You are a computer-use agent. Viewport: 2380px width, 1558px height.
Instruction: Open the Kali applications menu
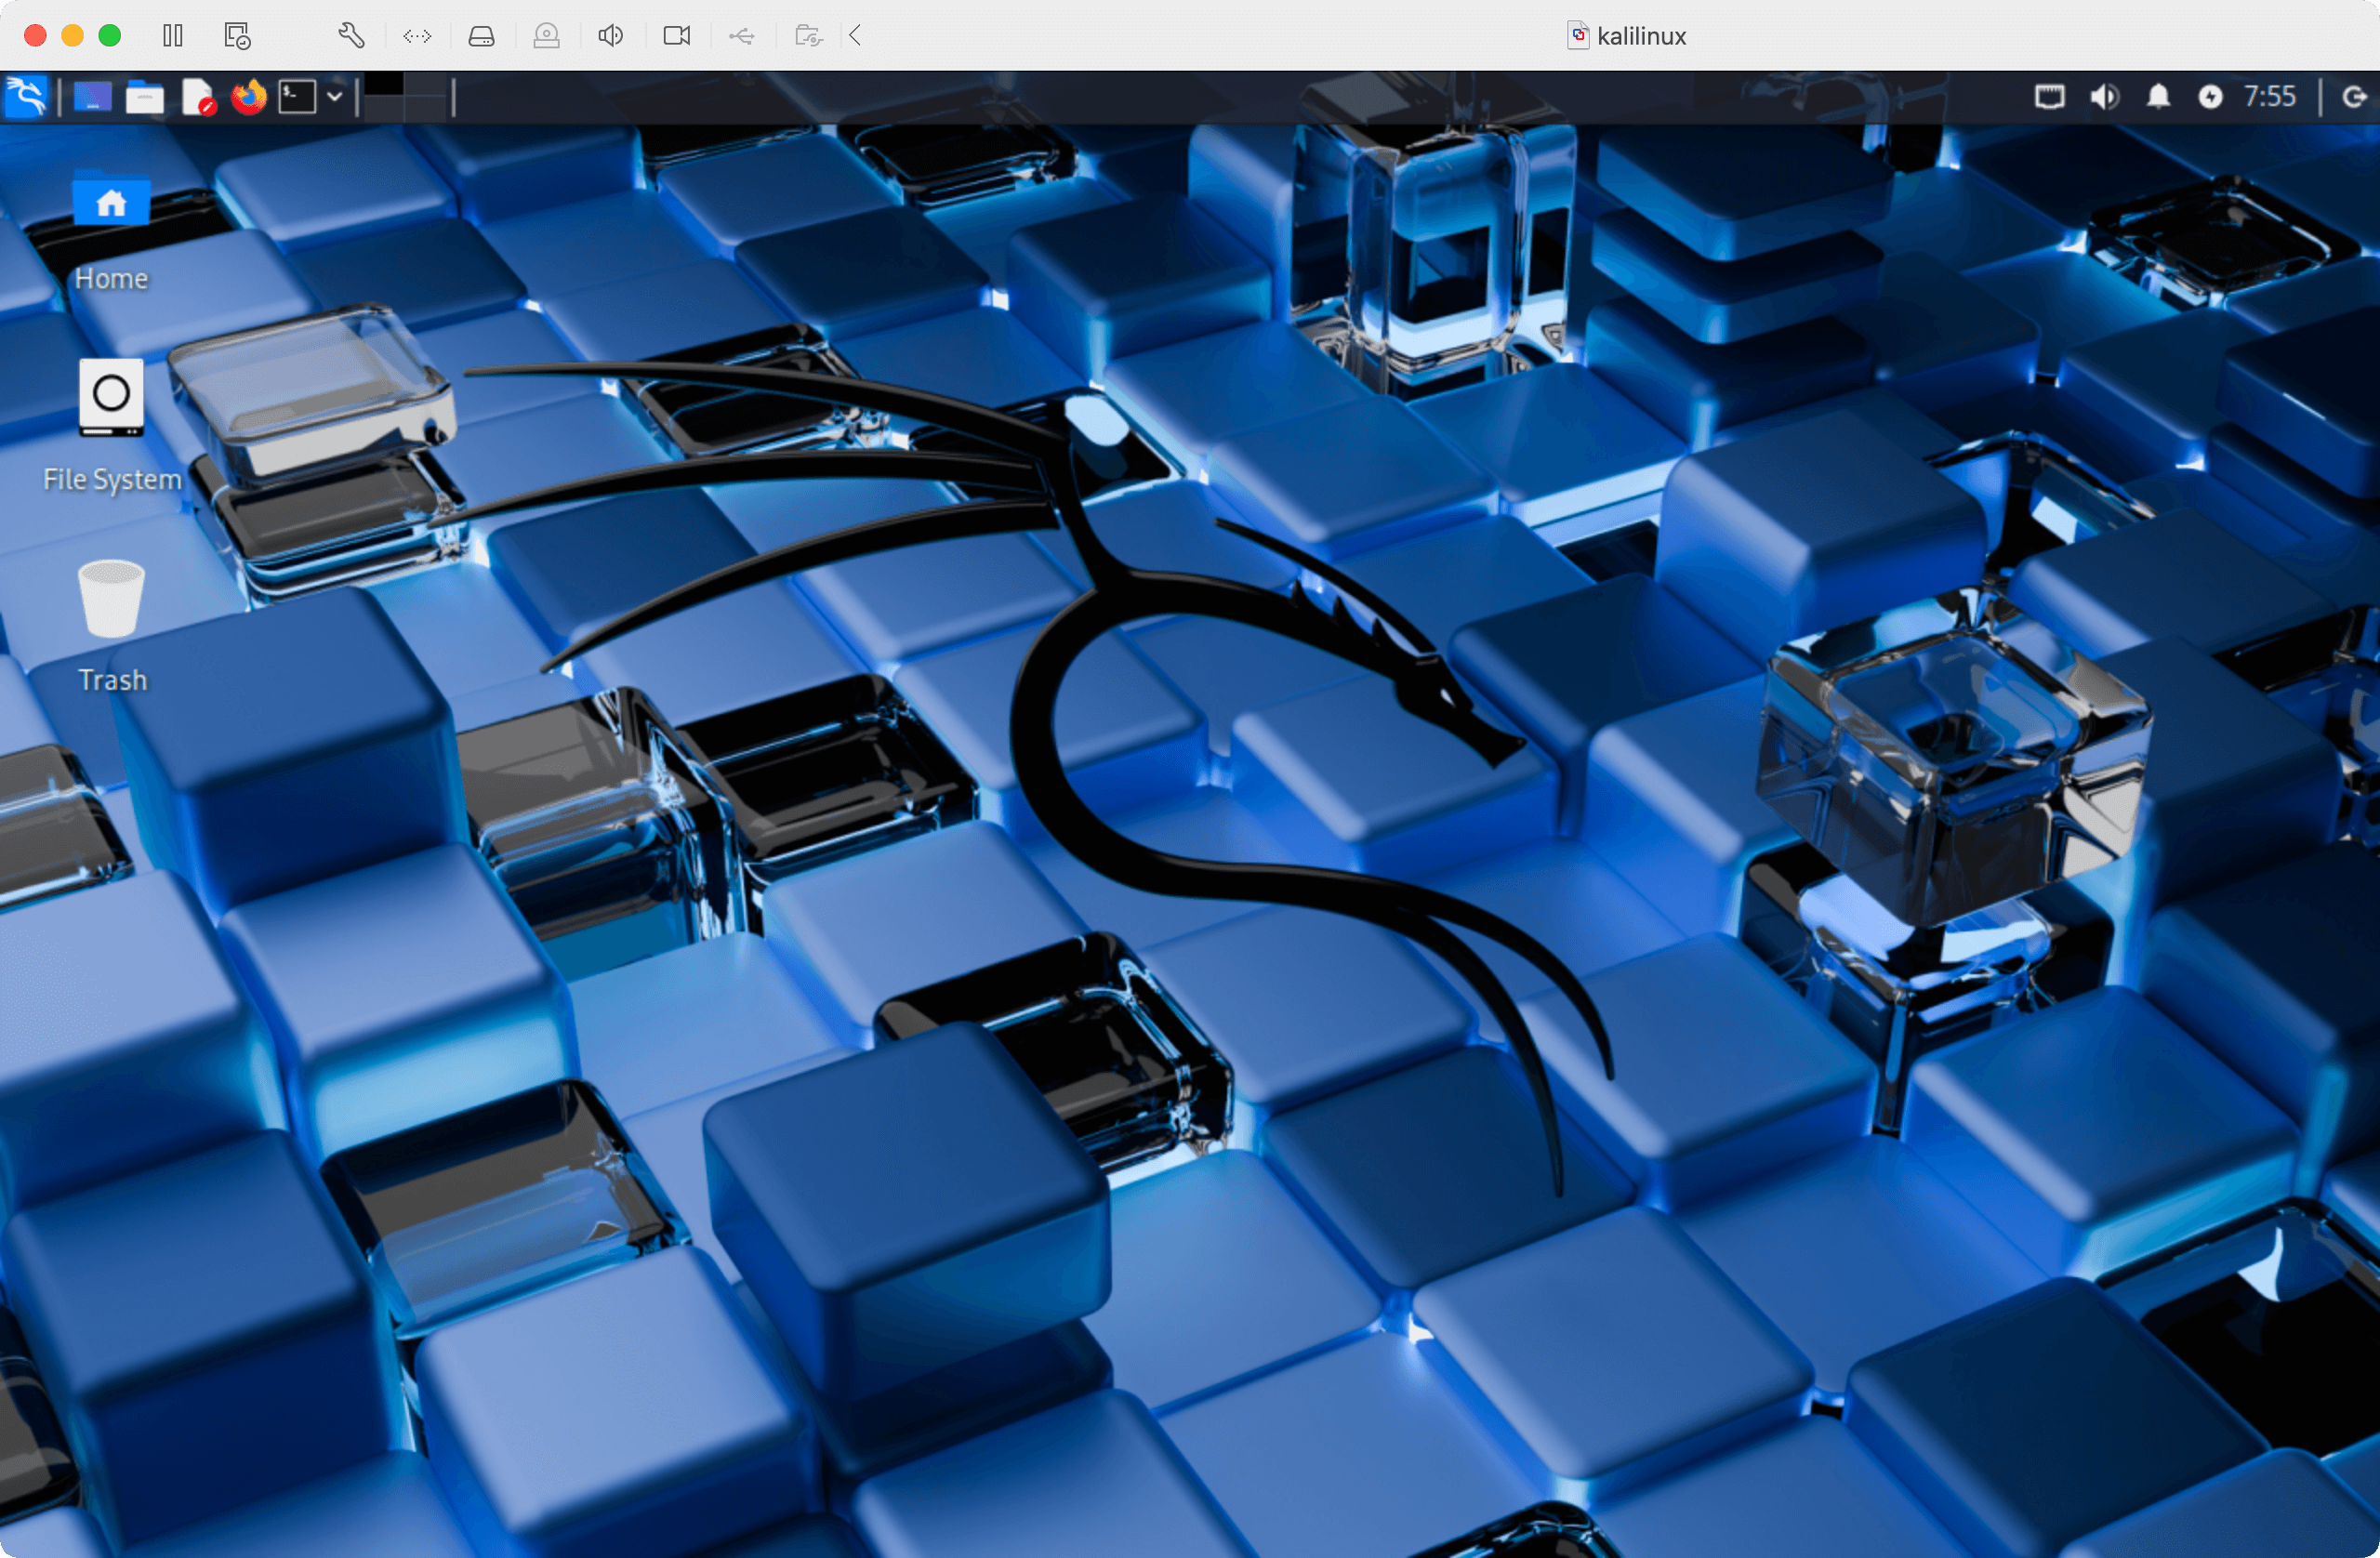[26, 96]
